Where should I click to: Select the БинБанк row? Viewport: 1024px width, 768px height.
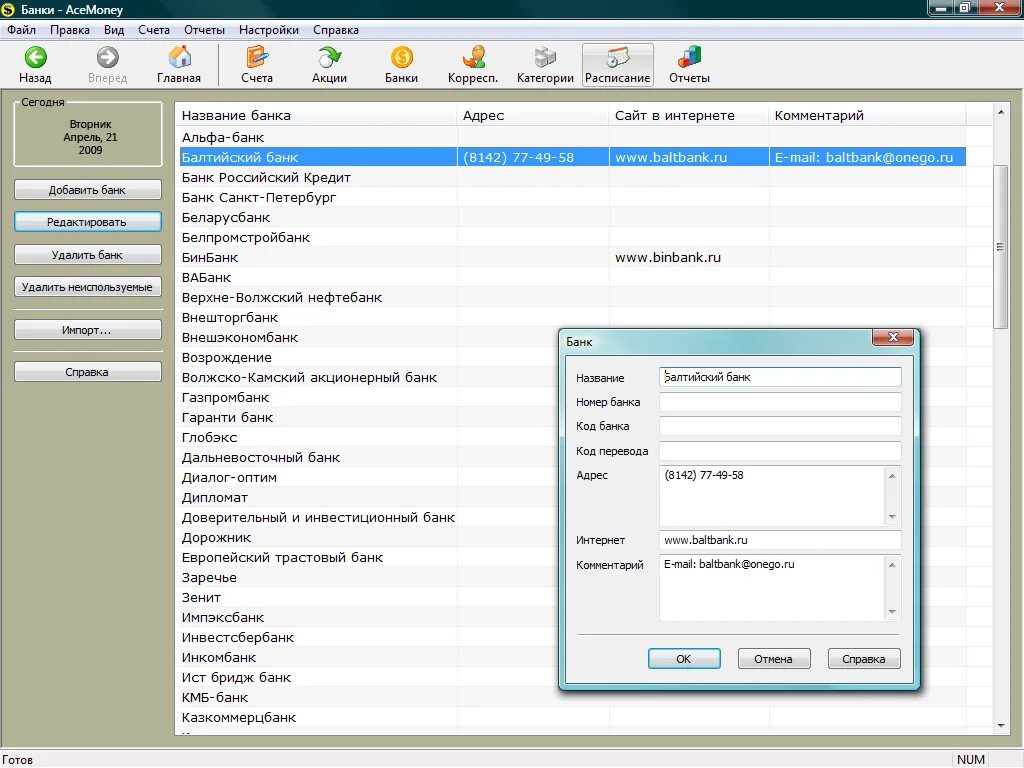[x=573, y=257]
